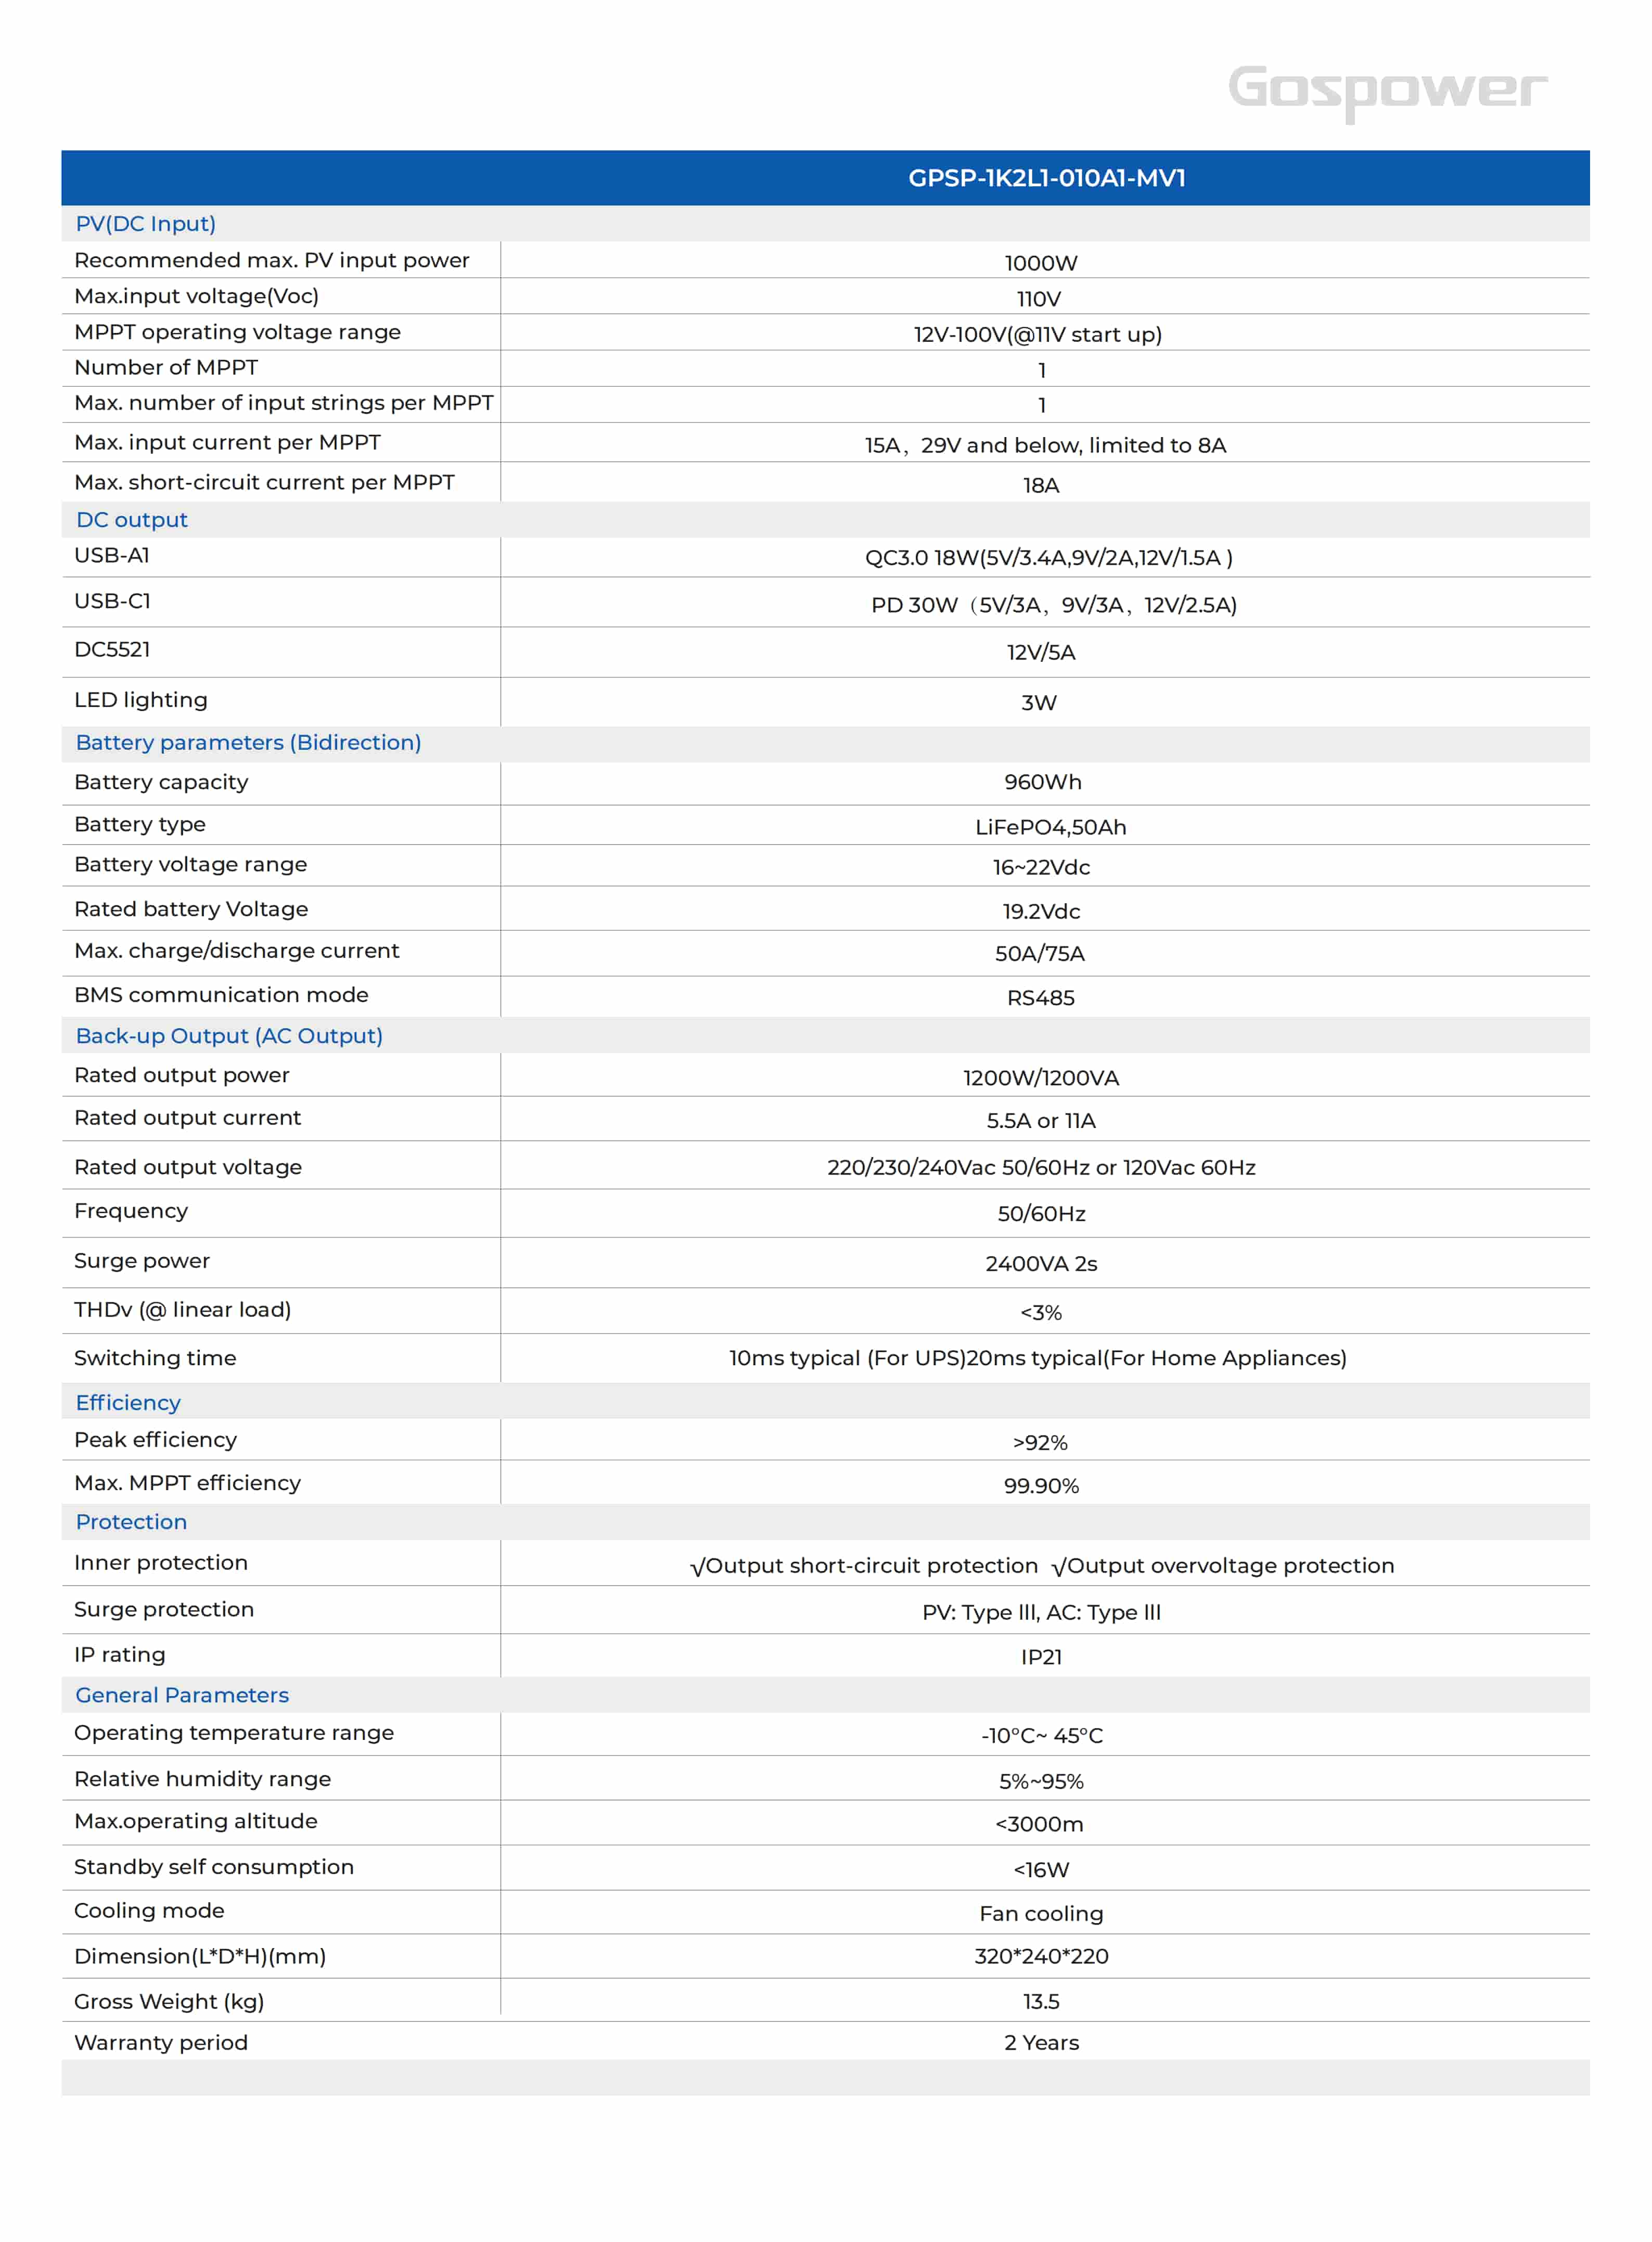This screenshot has width=1652, height=2242.
Task: Click the Protection section heading
Action: (x=131, y=1521)
